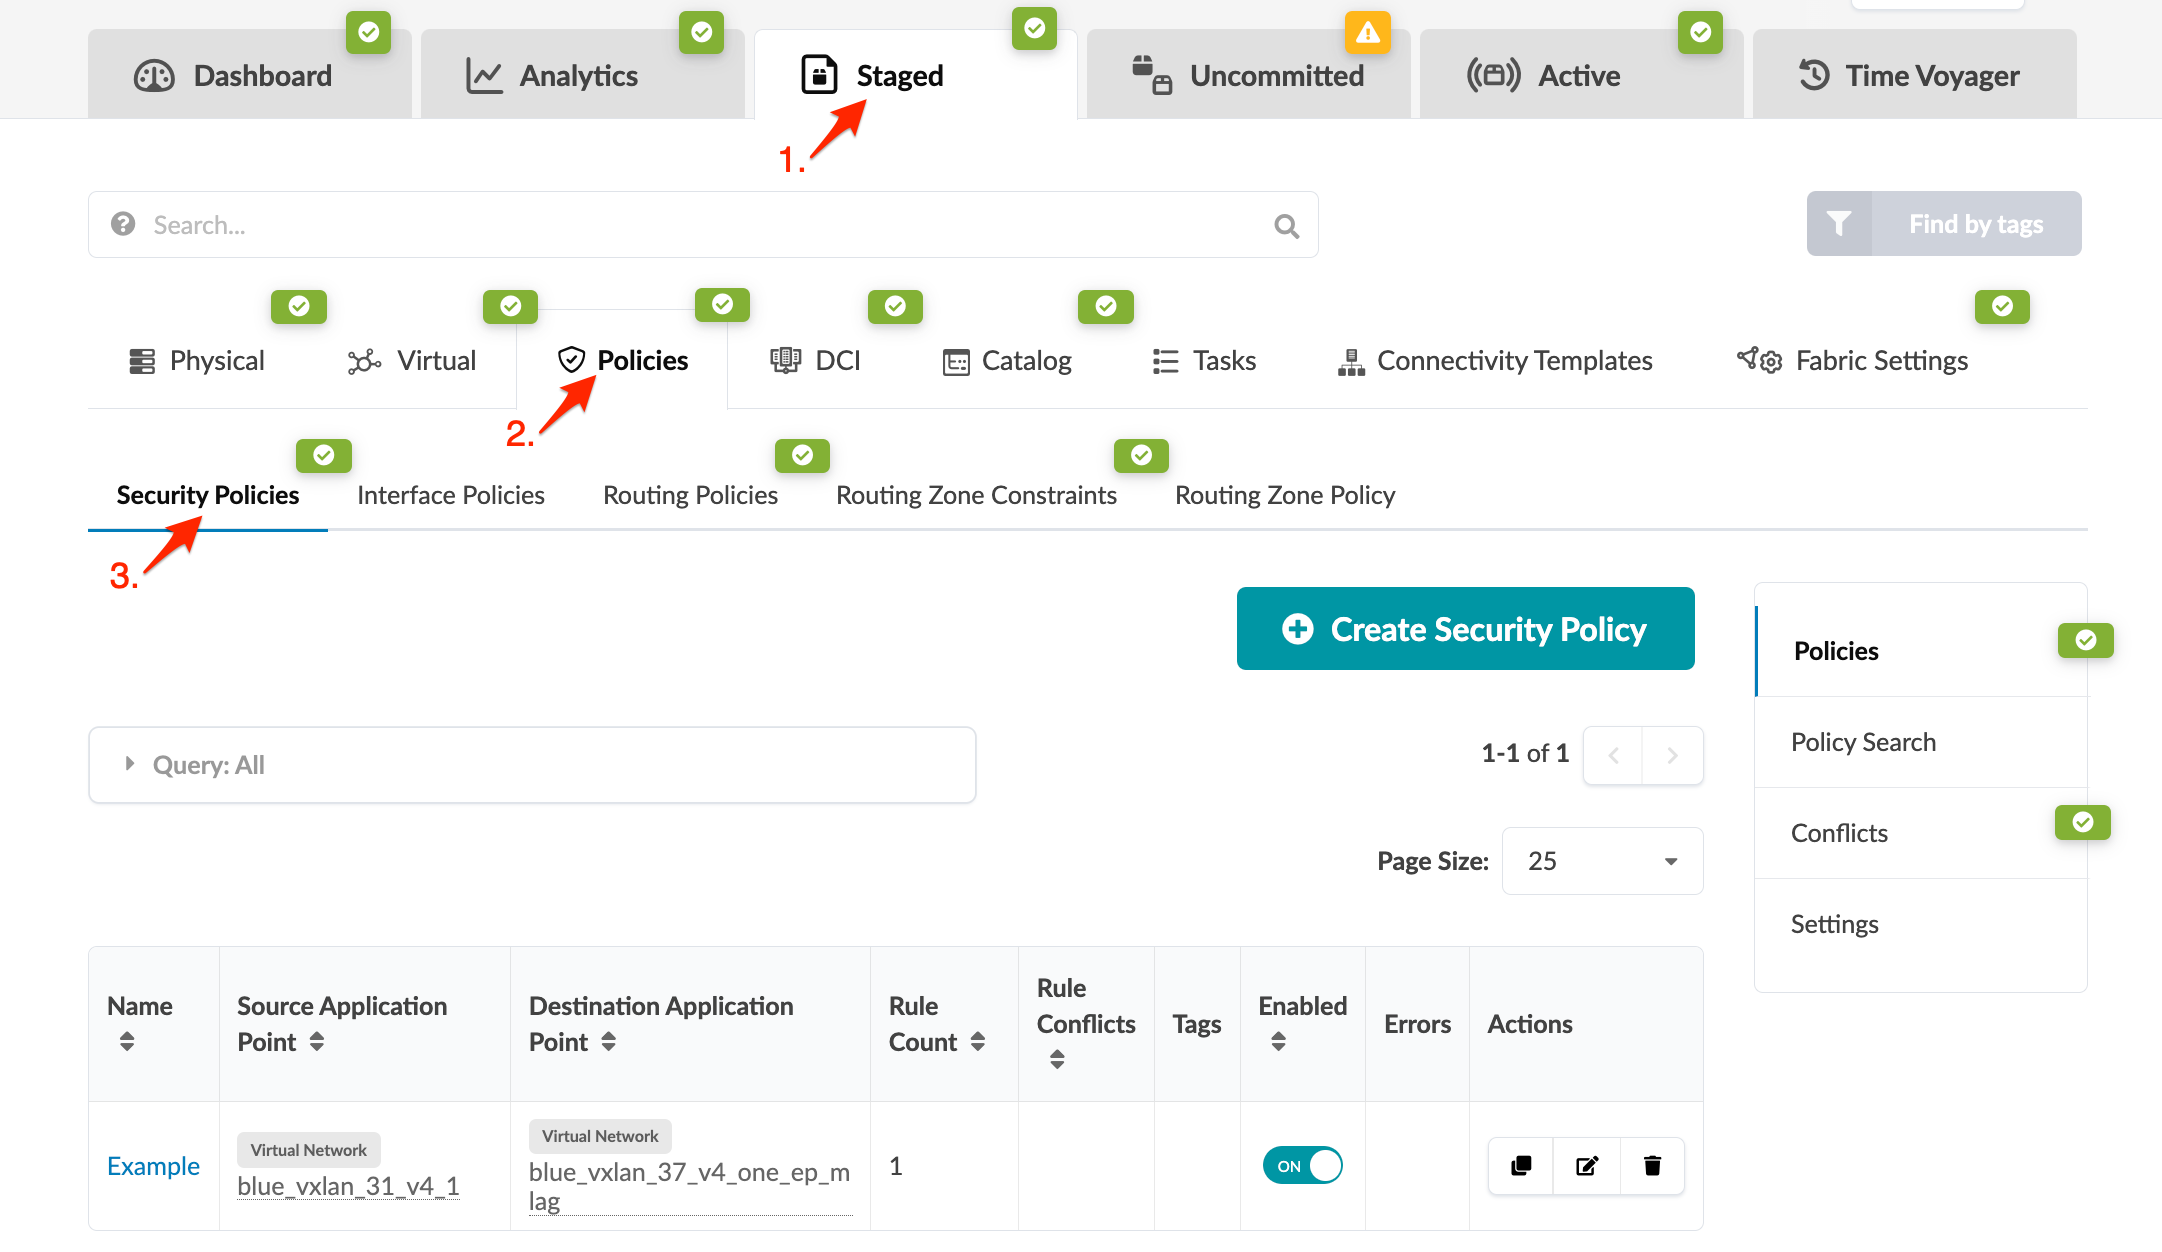Click the clone policy icon in Actions
This screenshot has height=1252, width=2162.
1521,1166
